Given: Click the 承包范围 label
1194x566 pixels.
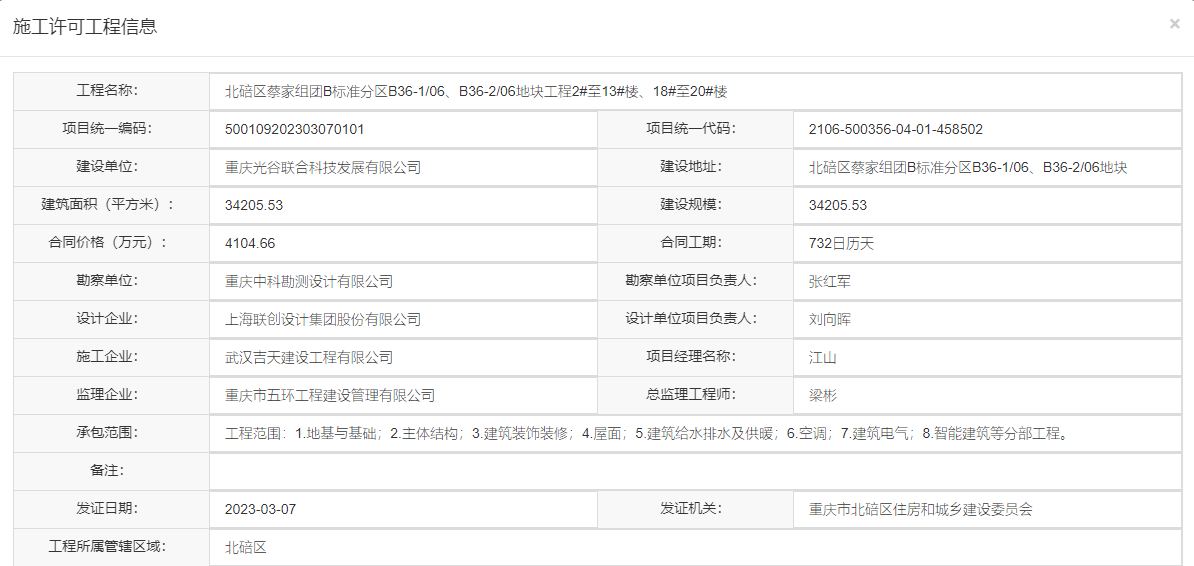Looking at the screenshot, I should 107,433.
